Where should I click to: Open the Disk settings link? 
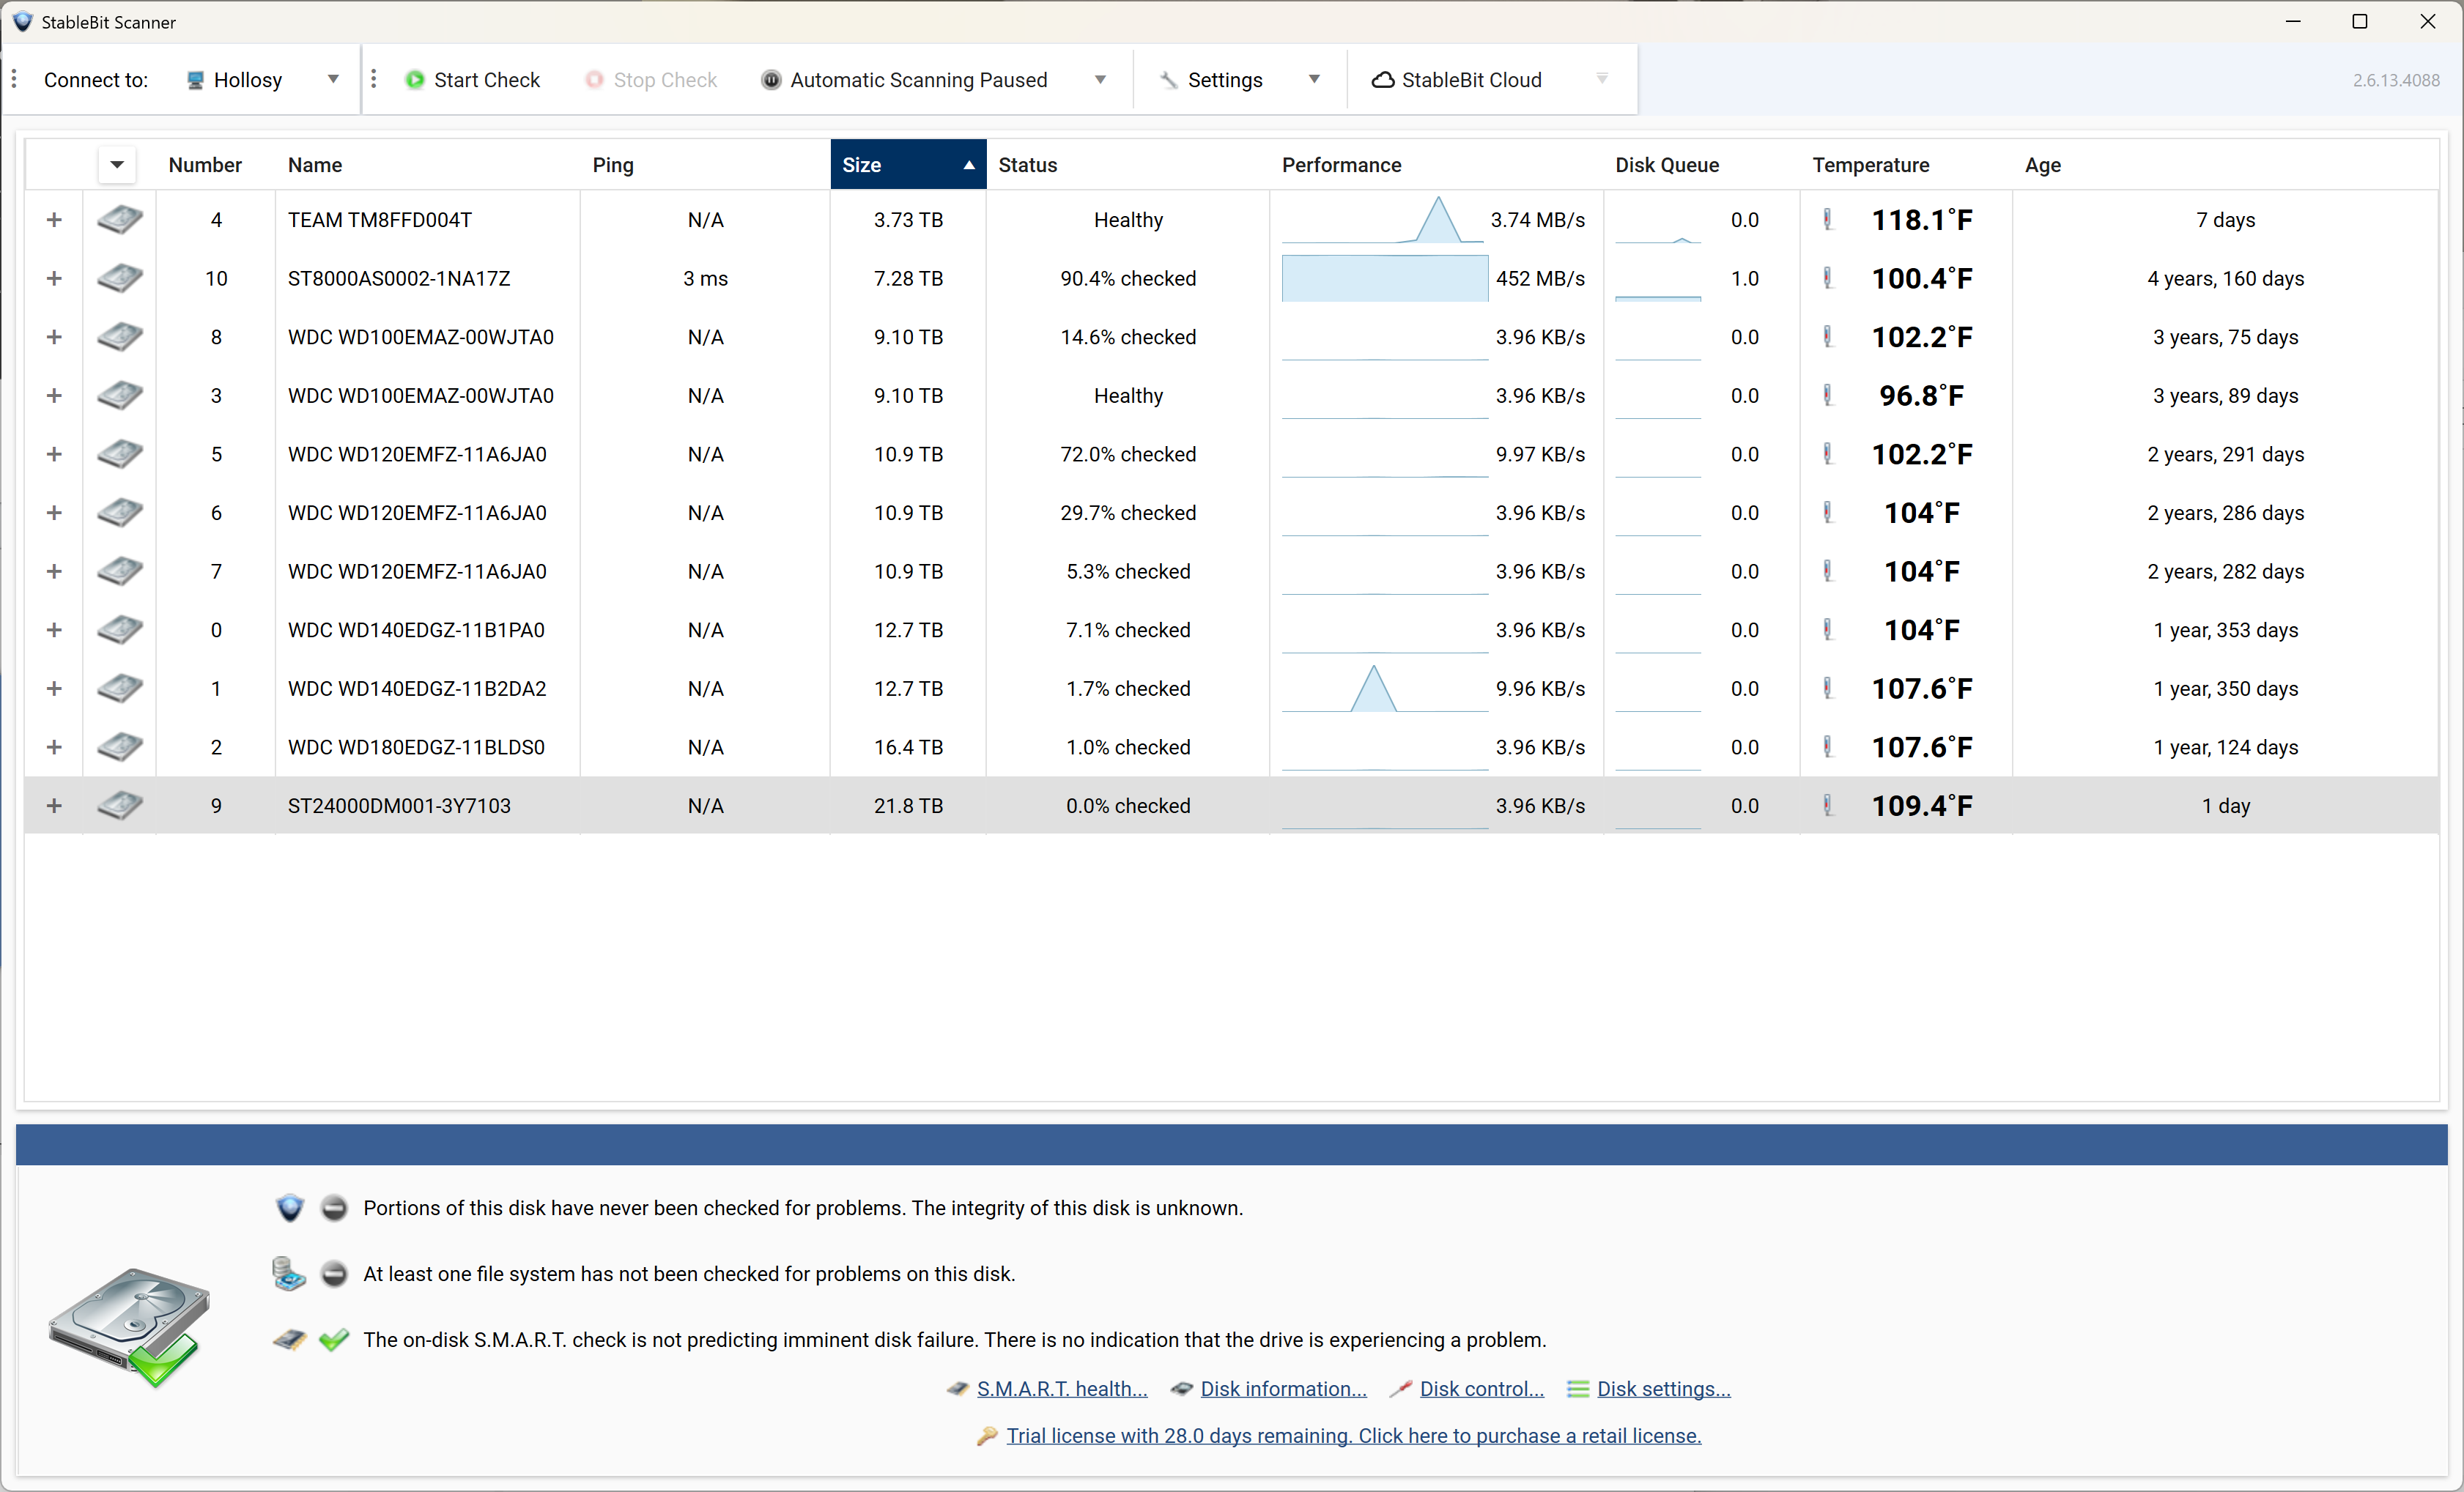tap(1663, 1389)
